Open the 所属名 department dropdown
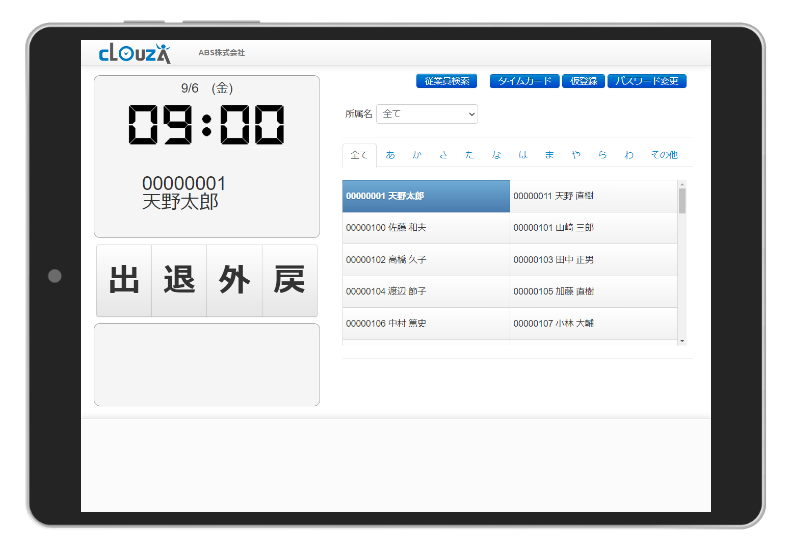This screenshot has width=794, height=553. pos(427,114)
